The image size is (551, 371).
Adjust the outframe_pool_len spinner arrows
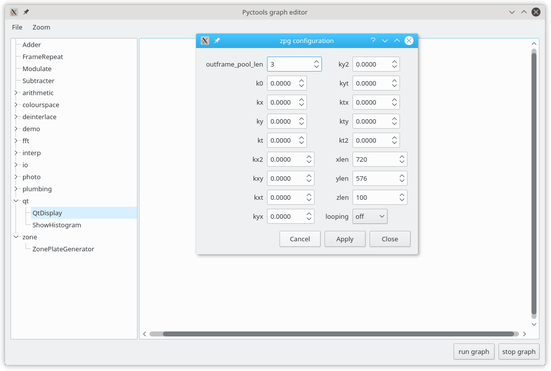tap(316, 64)
